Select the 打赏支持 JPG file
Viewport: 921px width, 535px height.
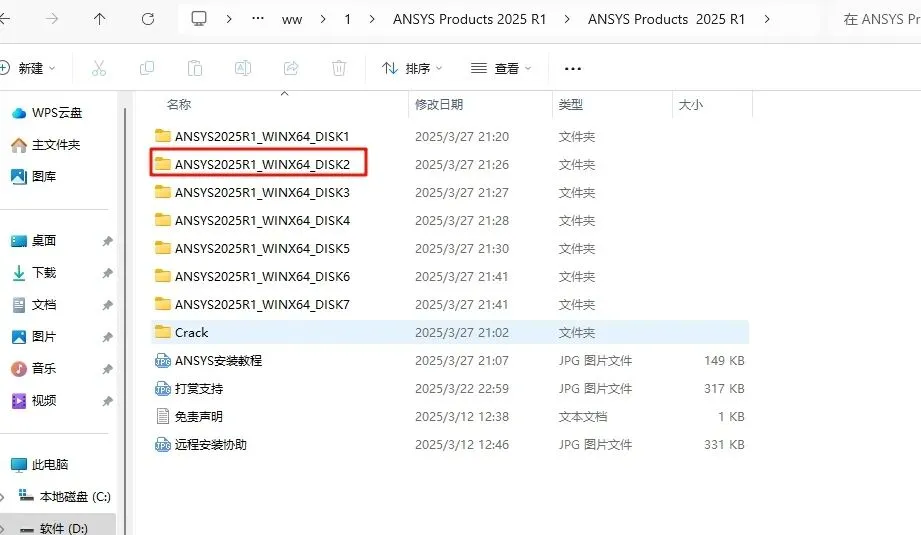(x=189, y=389)
